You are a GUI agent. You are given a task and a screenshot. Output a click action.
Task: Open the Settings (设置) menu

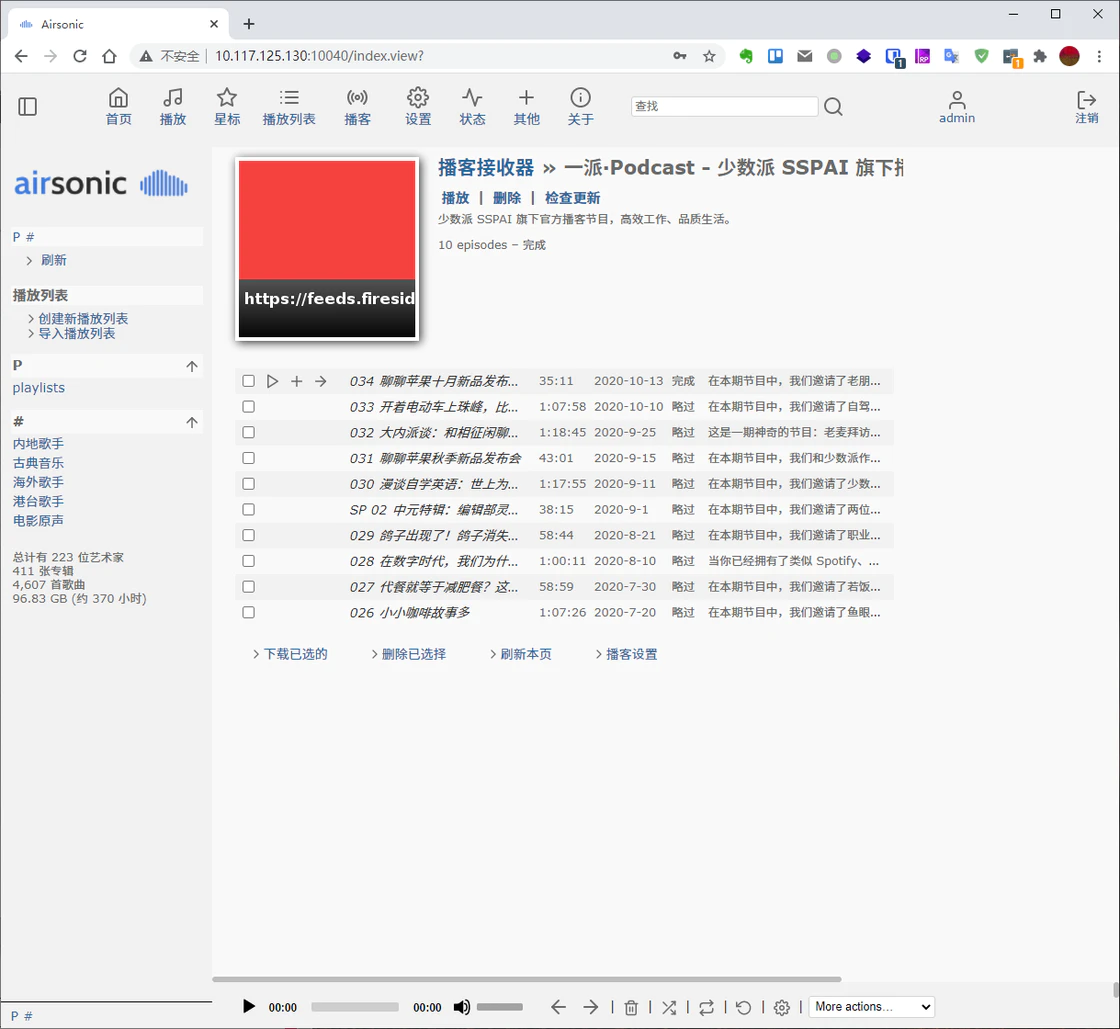[418, 98]
